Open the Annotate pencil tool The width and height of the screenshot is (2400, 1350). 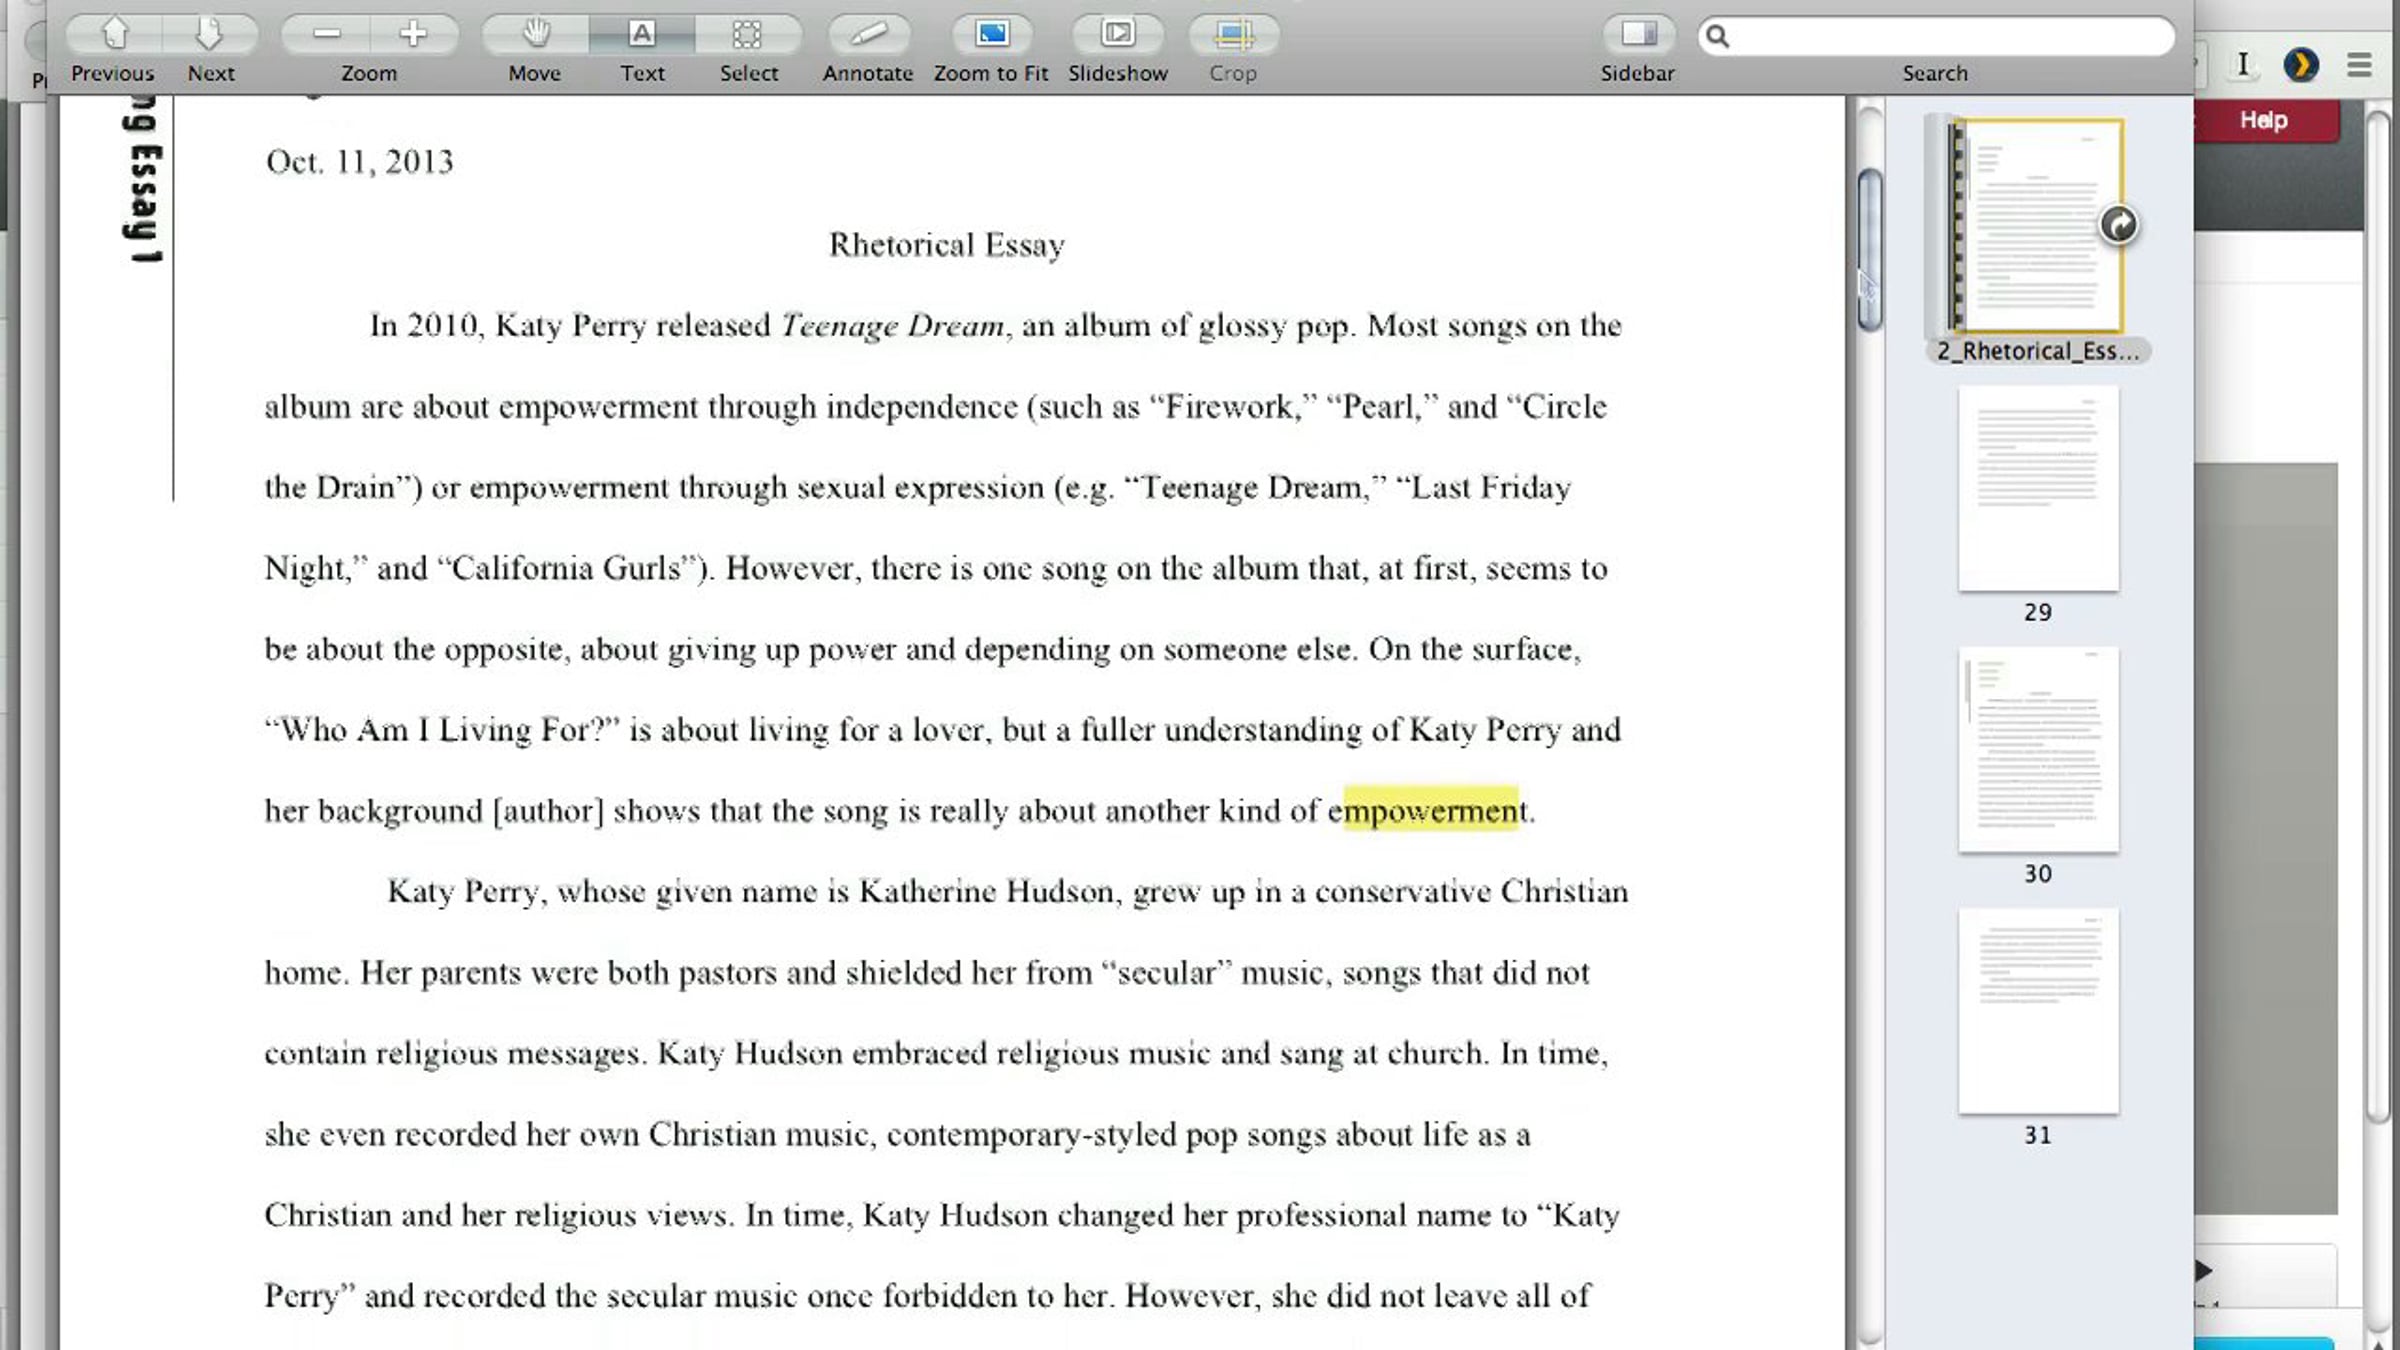[x=868, y=35]
